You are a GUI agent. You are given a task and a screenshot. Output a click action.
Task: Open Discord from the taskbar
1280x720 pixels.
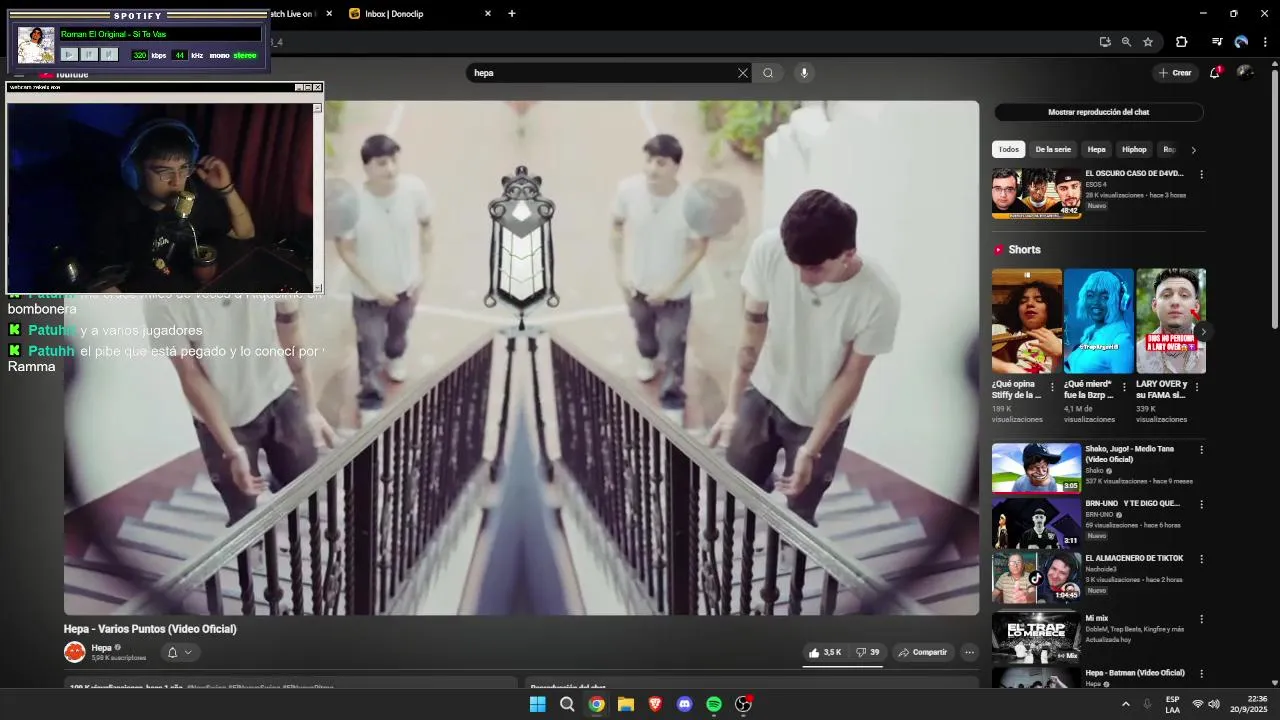click(x=684, y=704)
